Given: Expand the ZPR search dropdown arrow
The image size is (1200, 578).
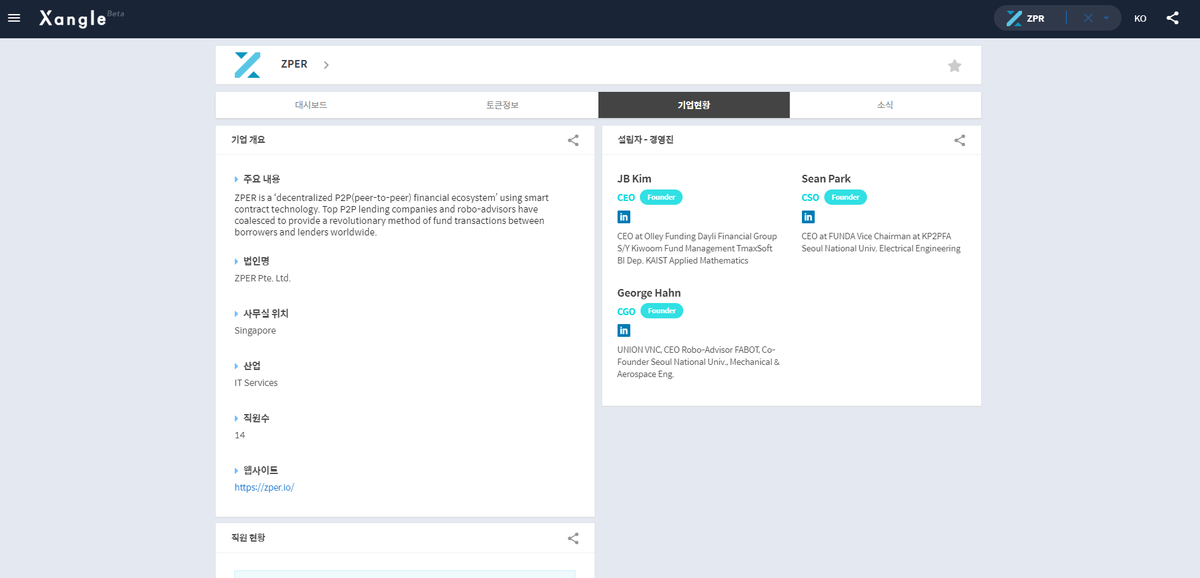Looking at the screenshot, I should (1106, 18).
